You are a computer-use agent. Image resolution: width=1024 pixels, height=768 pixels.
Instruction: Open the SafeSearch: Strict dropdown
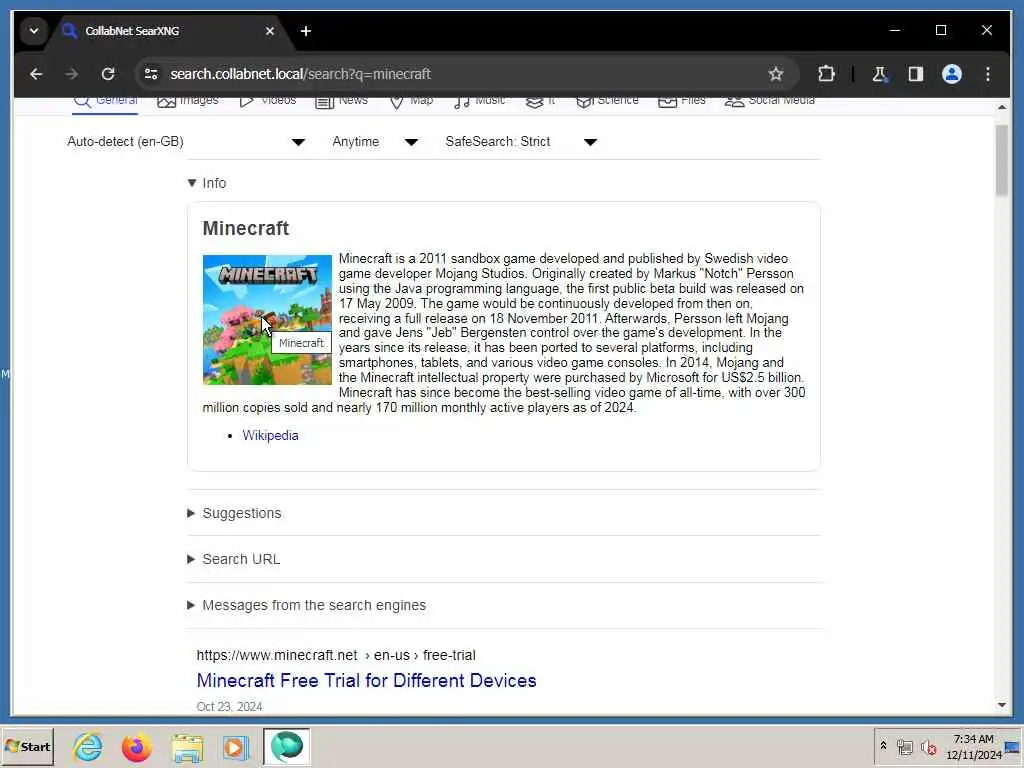point(521,142)
